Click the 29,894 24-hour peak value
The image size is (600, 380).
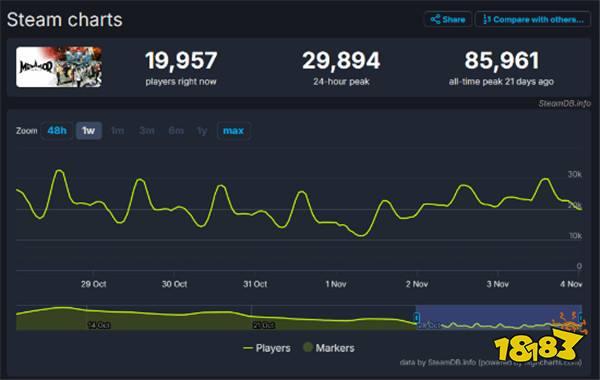tap(341, 60)
